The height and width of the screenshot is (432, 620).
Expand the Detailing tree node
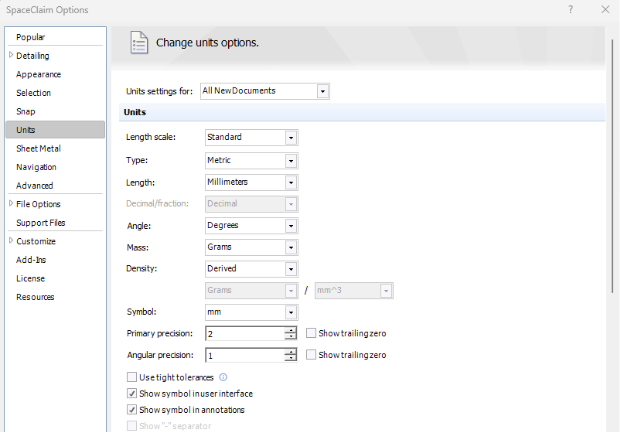(10, 55)
